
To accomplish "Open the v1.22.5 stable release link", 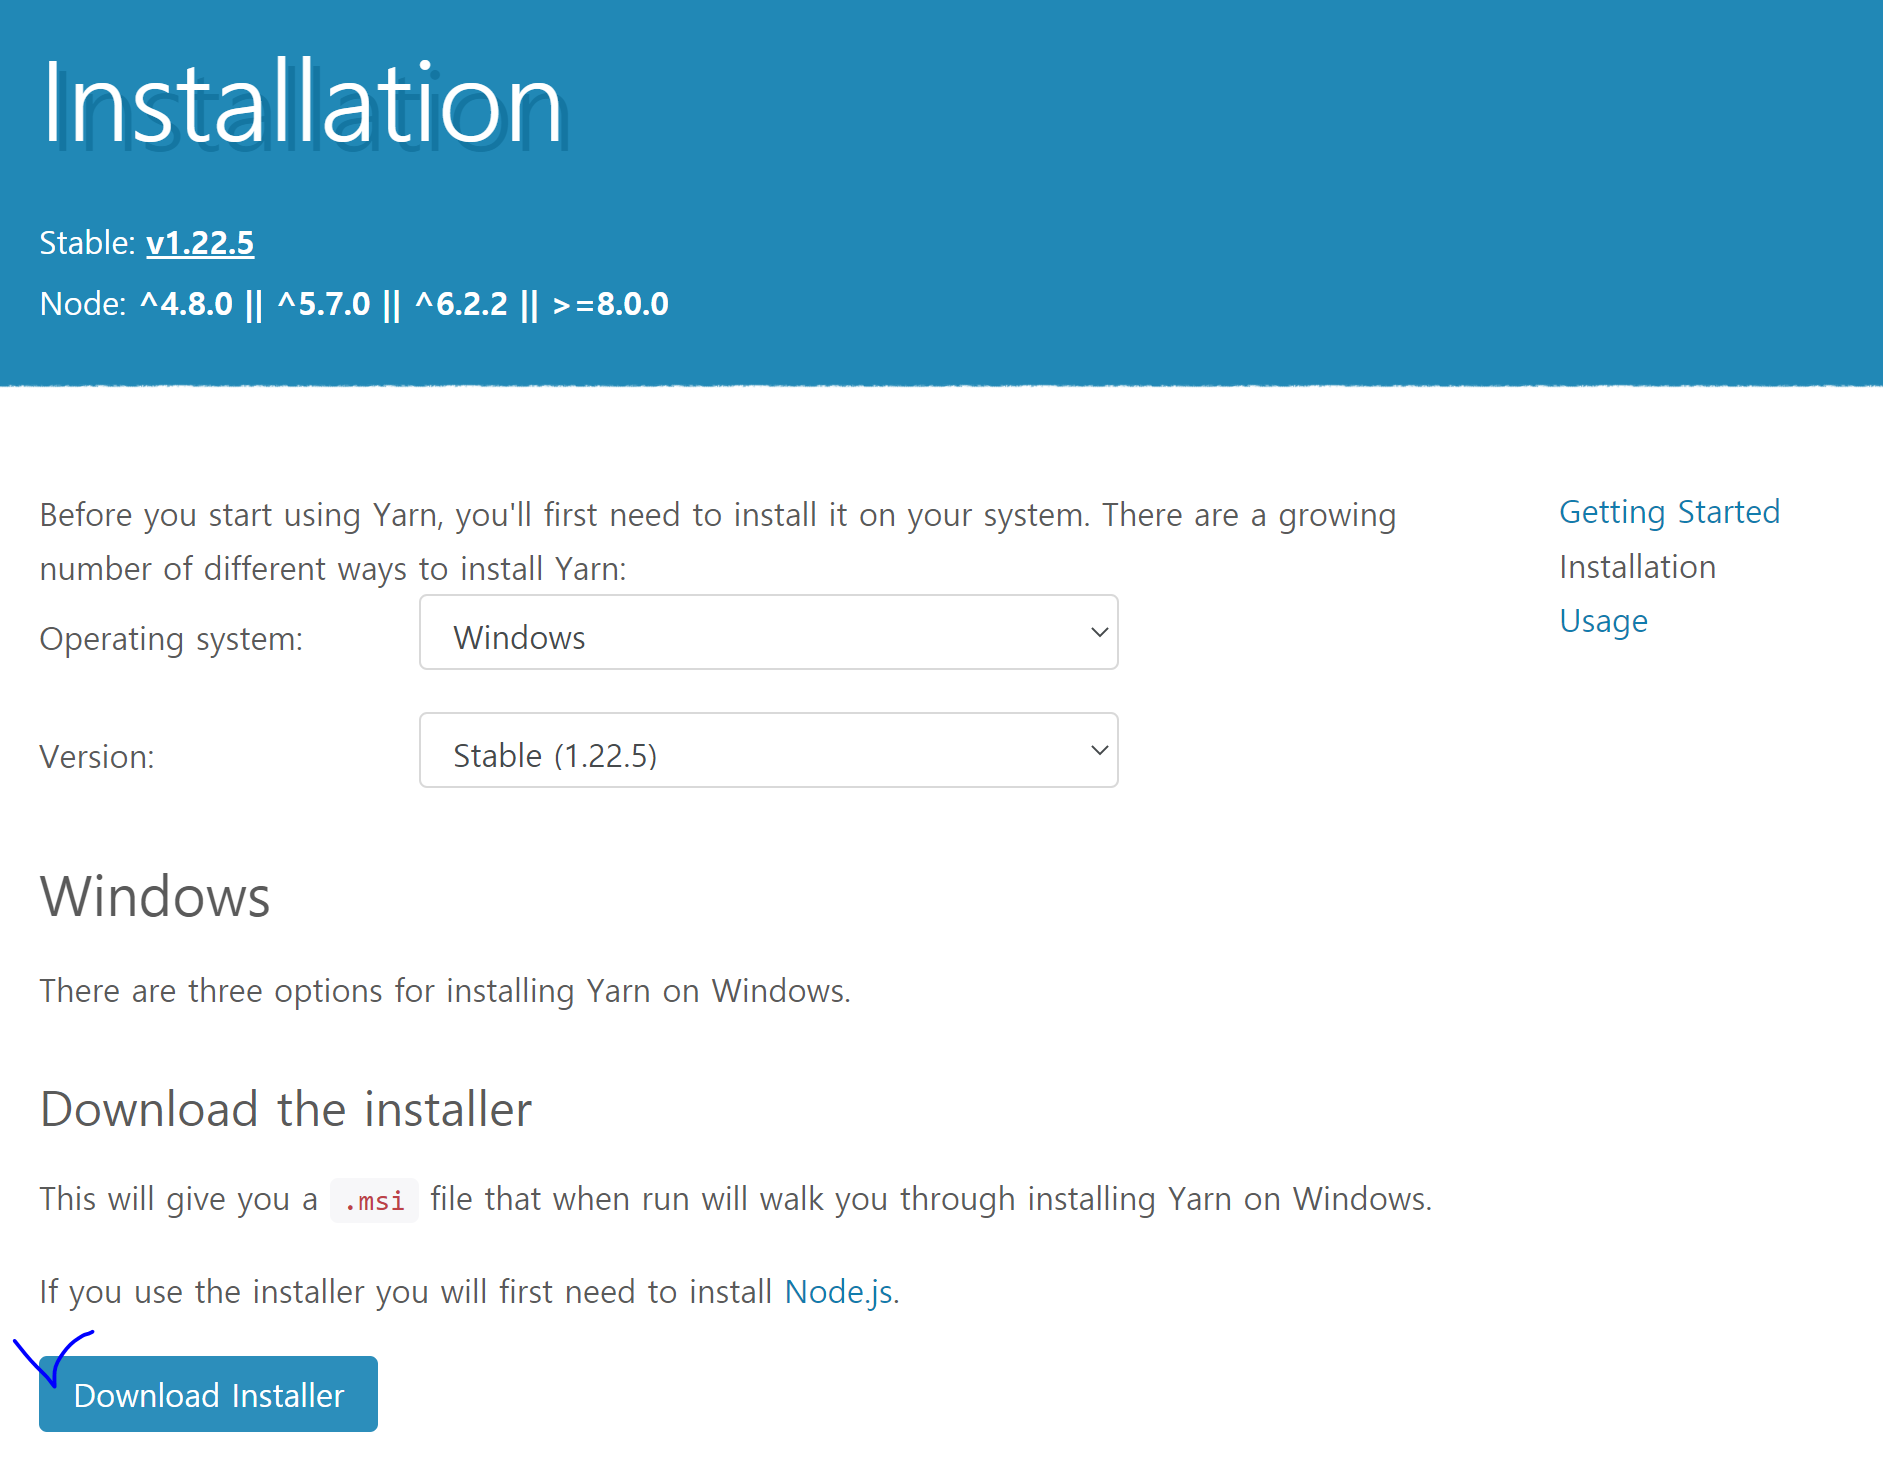I will (200, 243).
